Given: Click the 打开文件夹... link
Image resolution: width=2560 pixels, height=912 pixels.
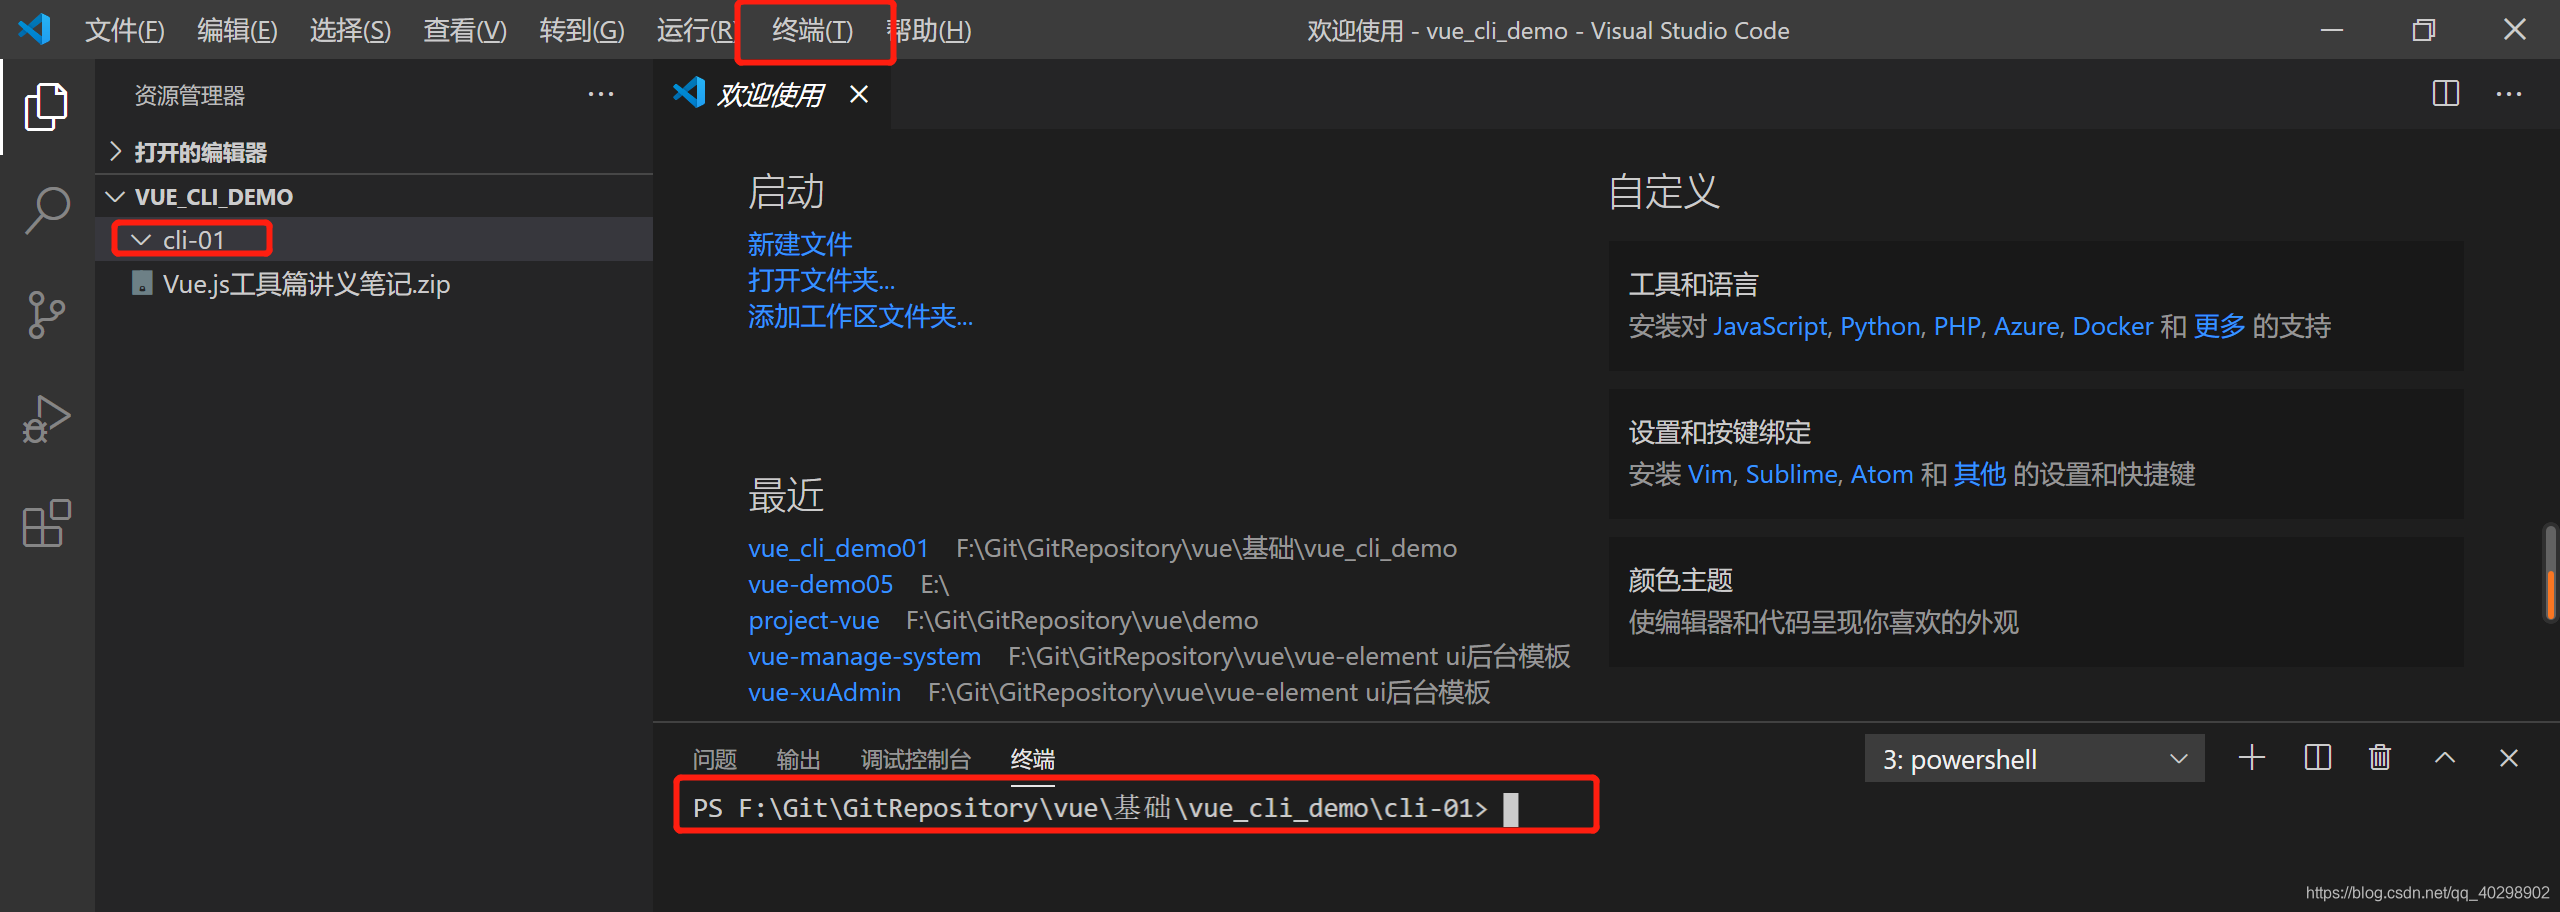Looking at the screenshot, I should pos(822,280).
